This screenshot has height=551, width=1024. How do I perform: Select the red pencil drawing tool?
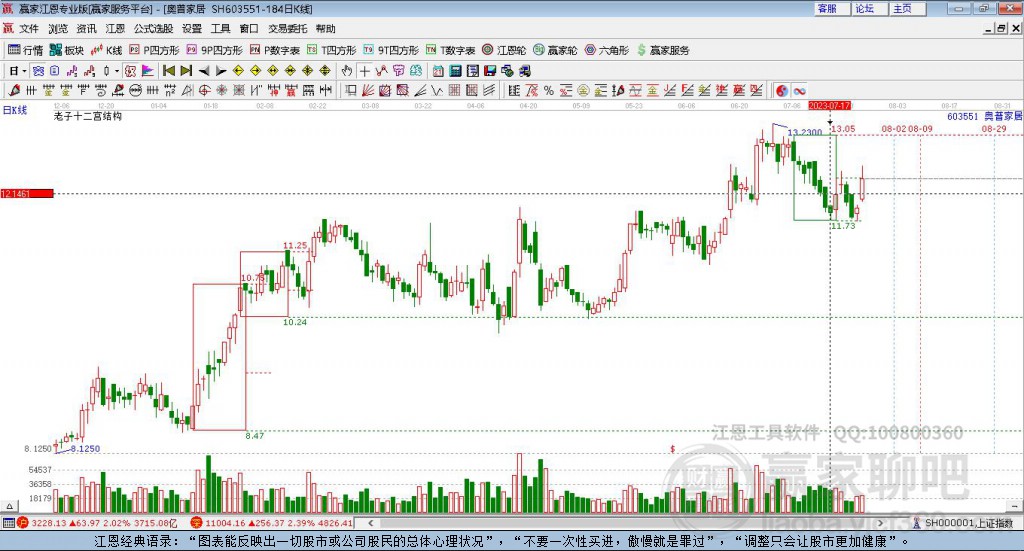pyautogui.click(x=14, y=91)
